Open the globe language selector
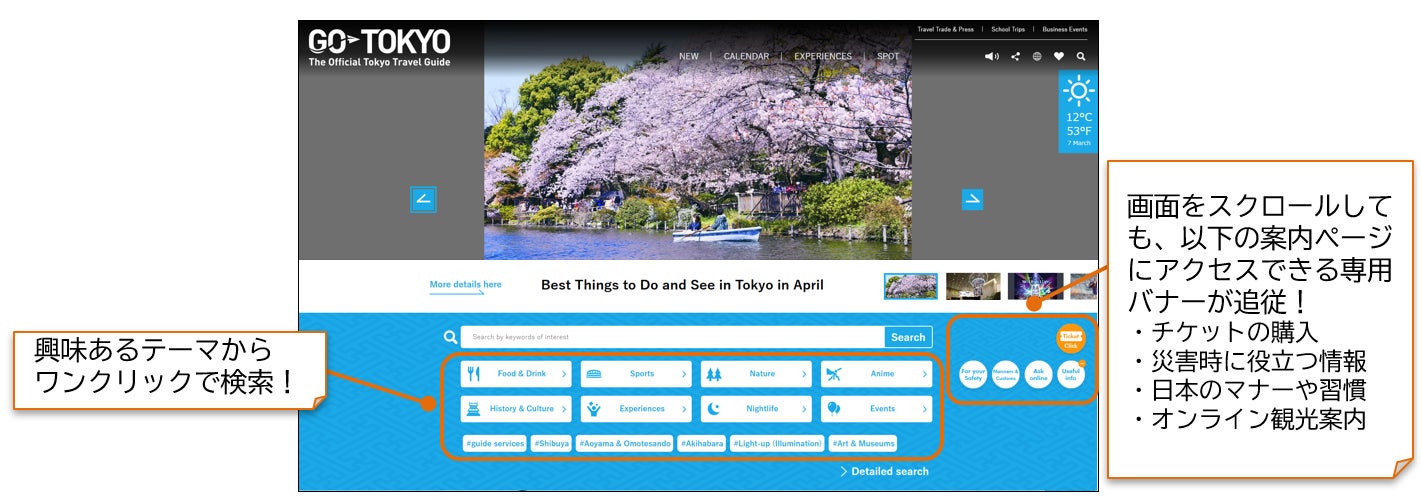This screenshot has height=503, width=1422. click(x=1037, y=57)
